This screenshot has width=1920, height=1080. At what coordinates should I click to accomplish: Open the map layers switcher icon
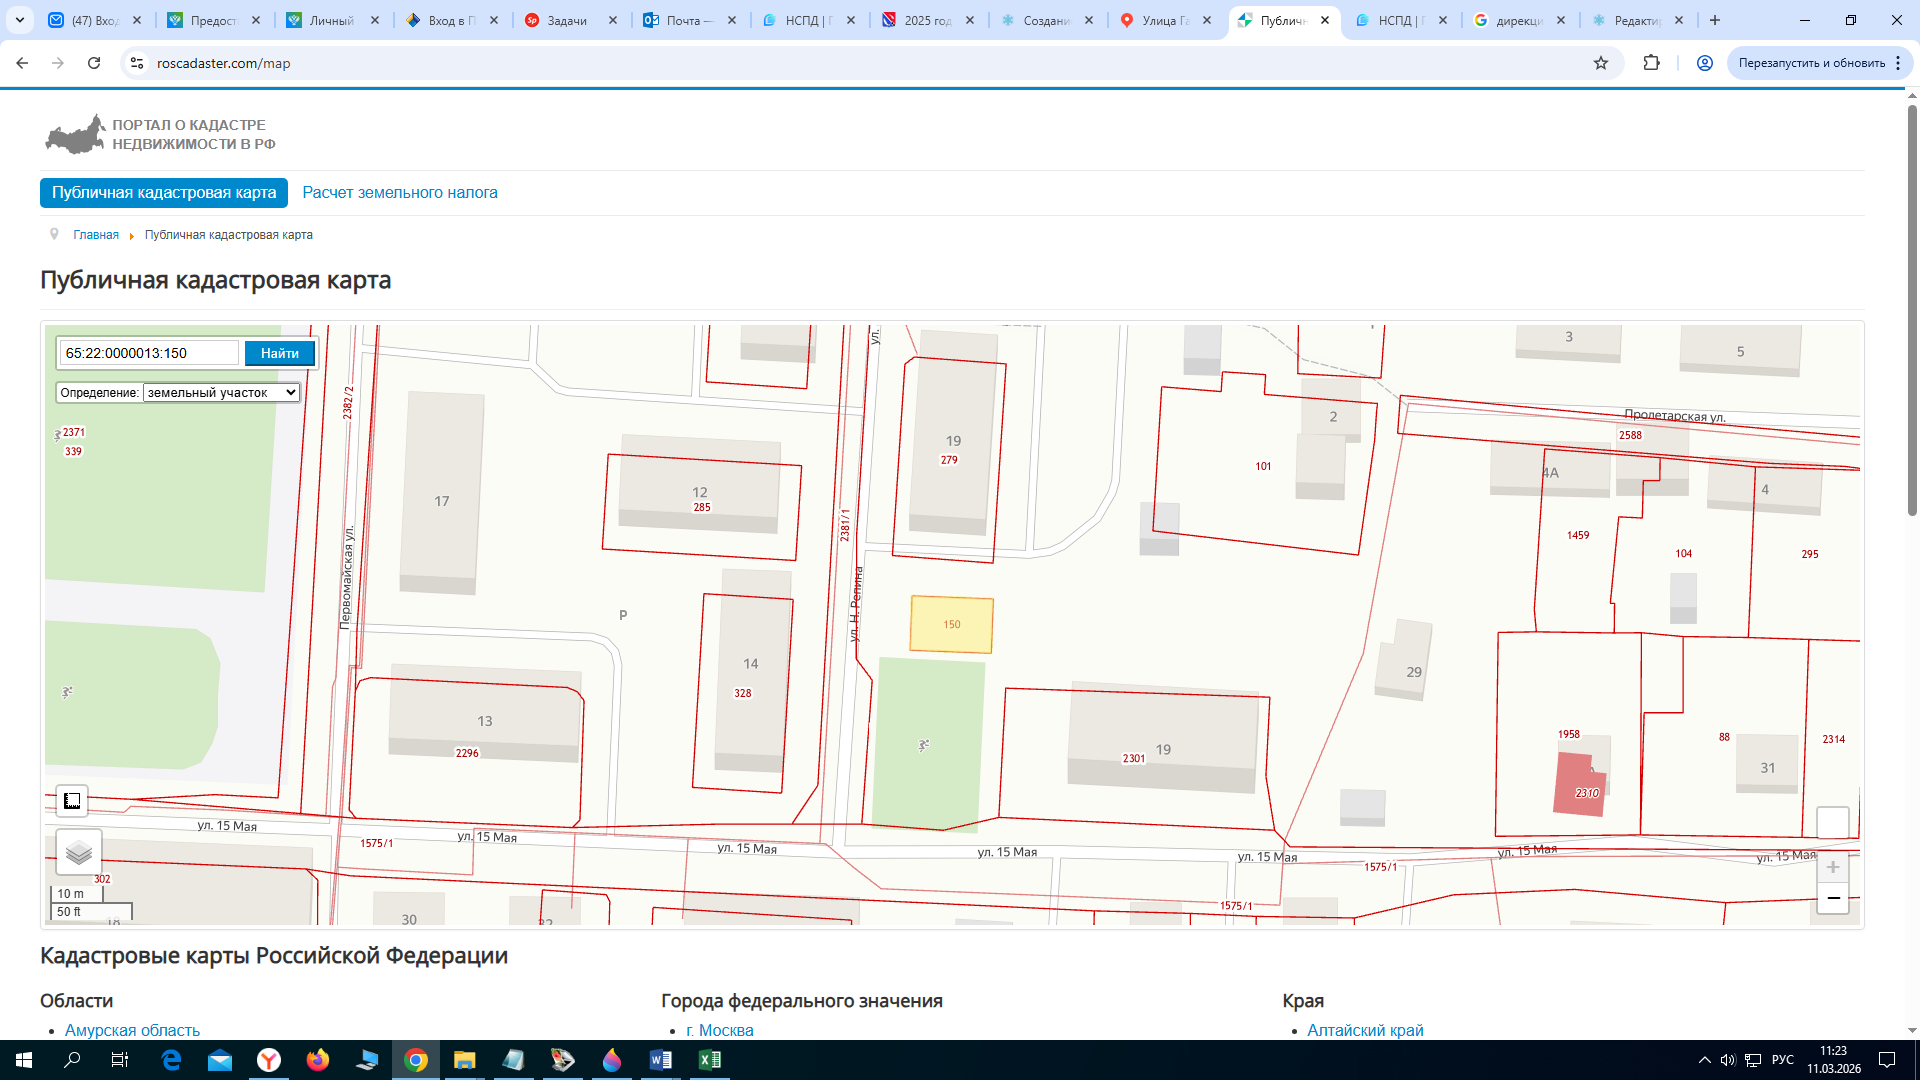coord(79,853)
